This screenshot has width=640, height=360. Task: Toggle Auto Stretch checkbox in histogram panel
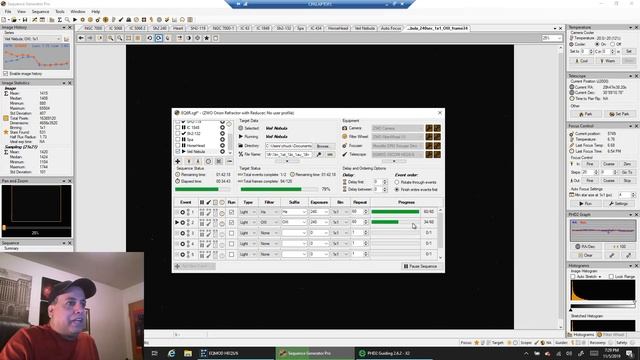(x=573, y=277)
